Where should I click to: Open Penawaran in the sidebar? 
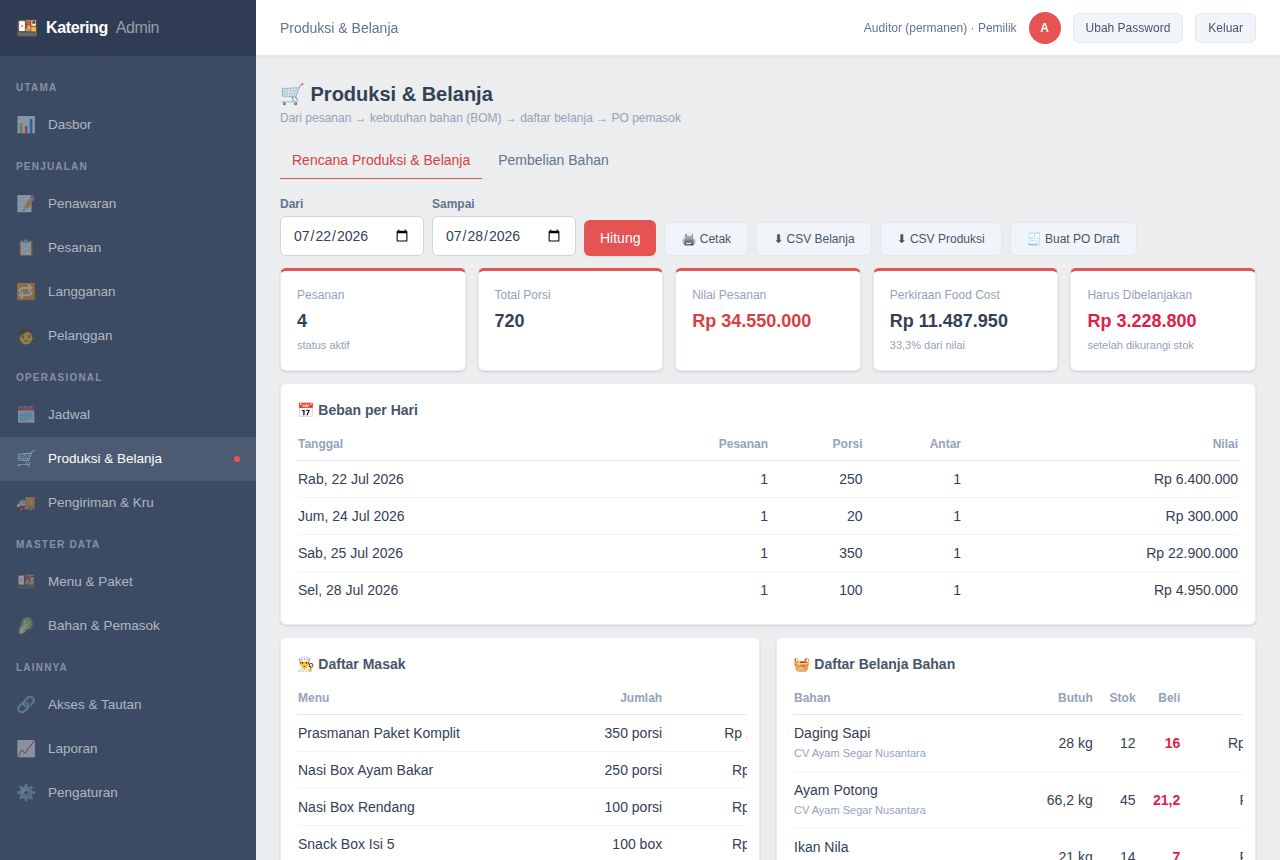click(x=128, y=204)
